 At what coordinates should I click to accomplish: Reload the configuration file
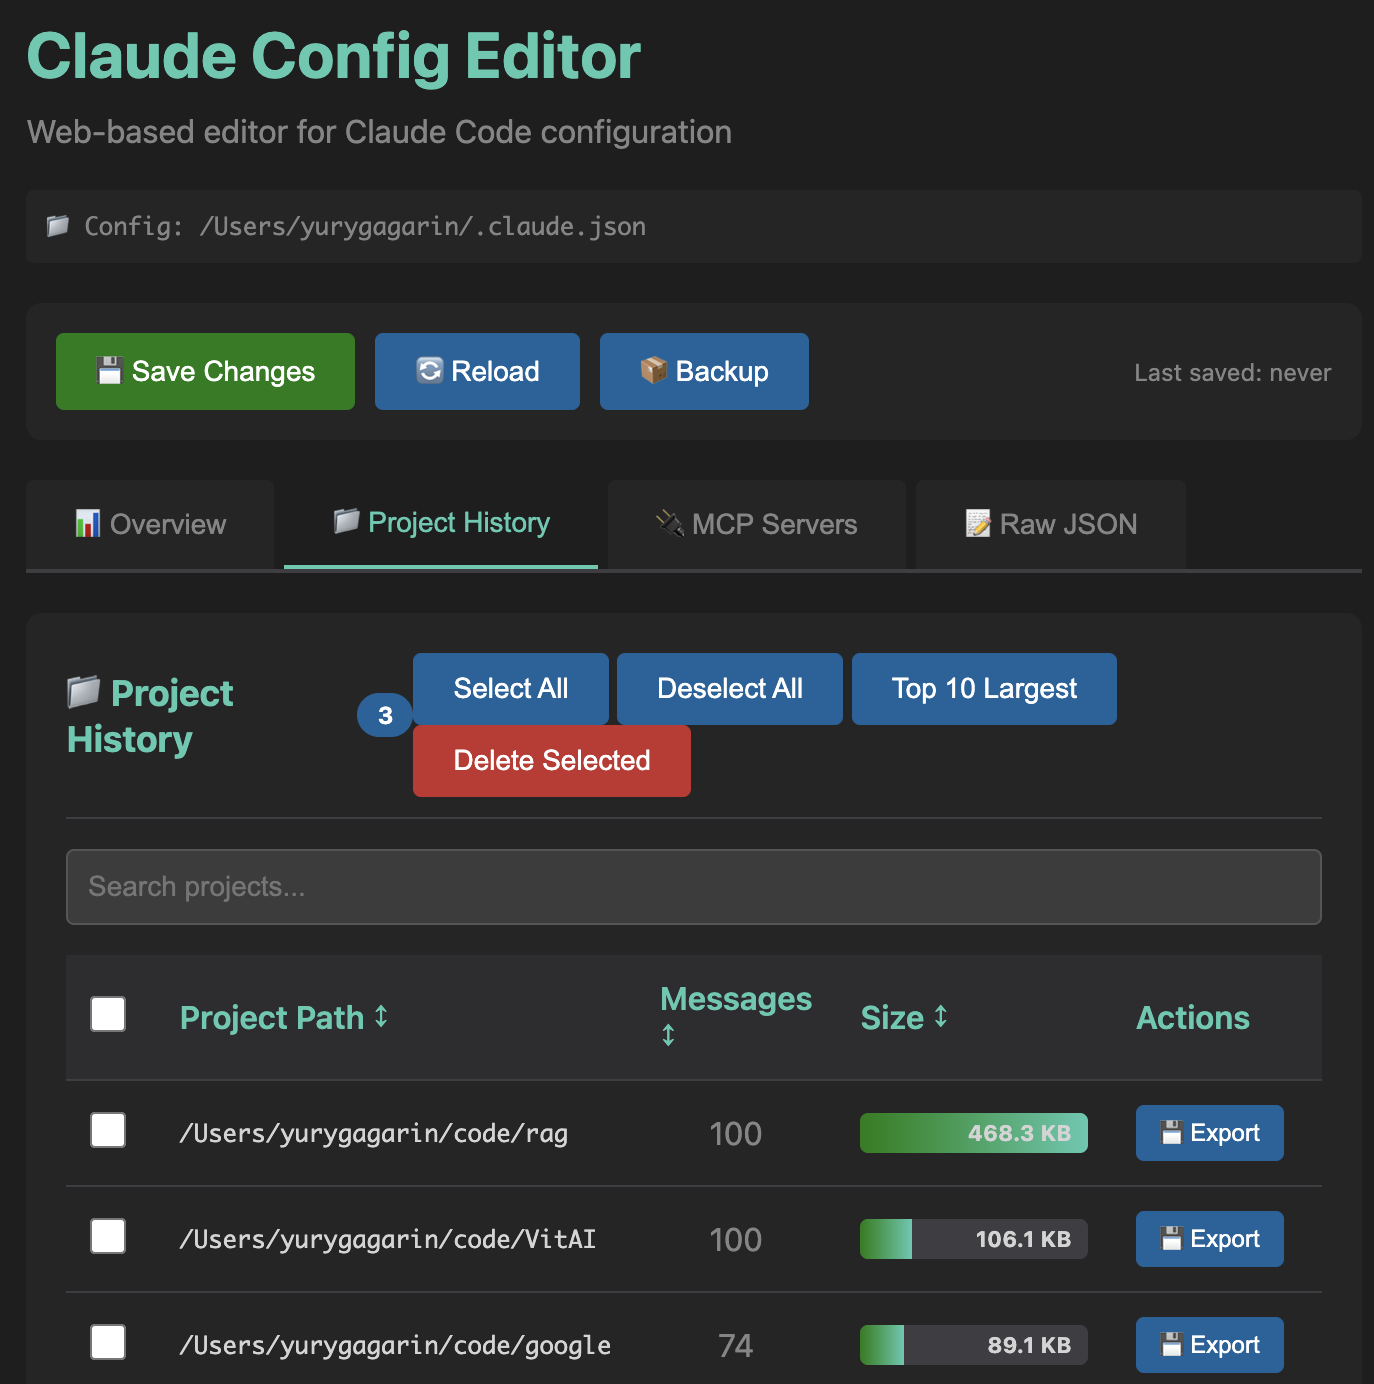click(x=477, y=371)
